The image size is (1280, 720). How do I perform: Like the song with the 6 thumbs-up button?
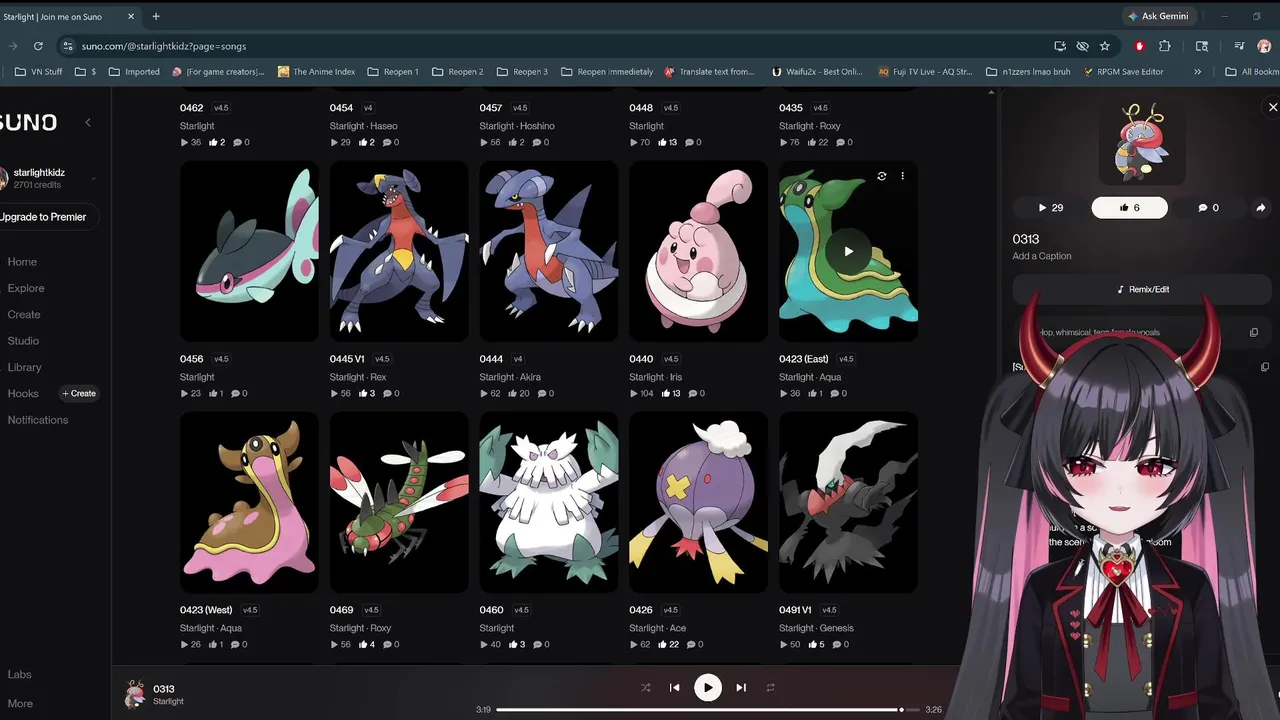(1129, 207)
